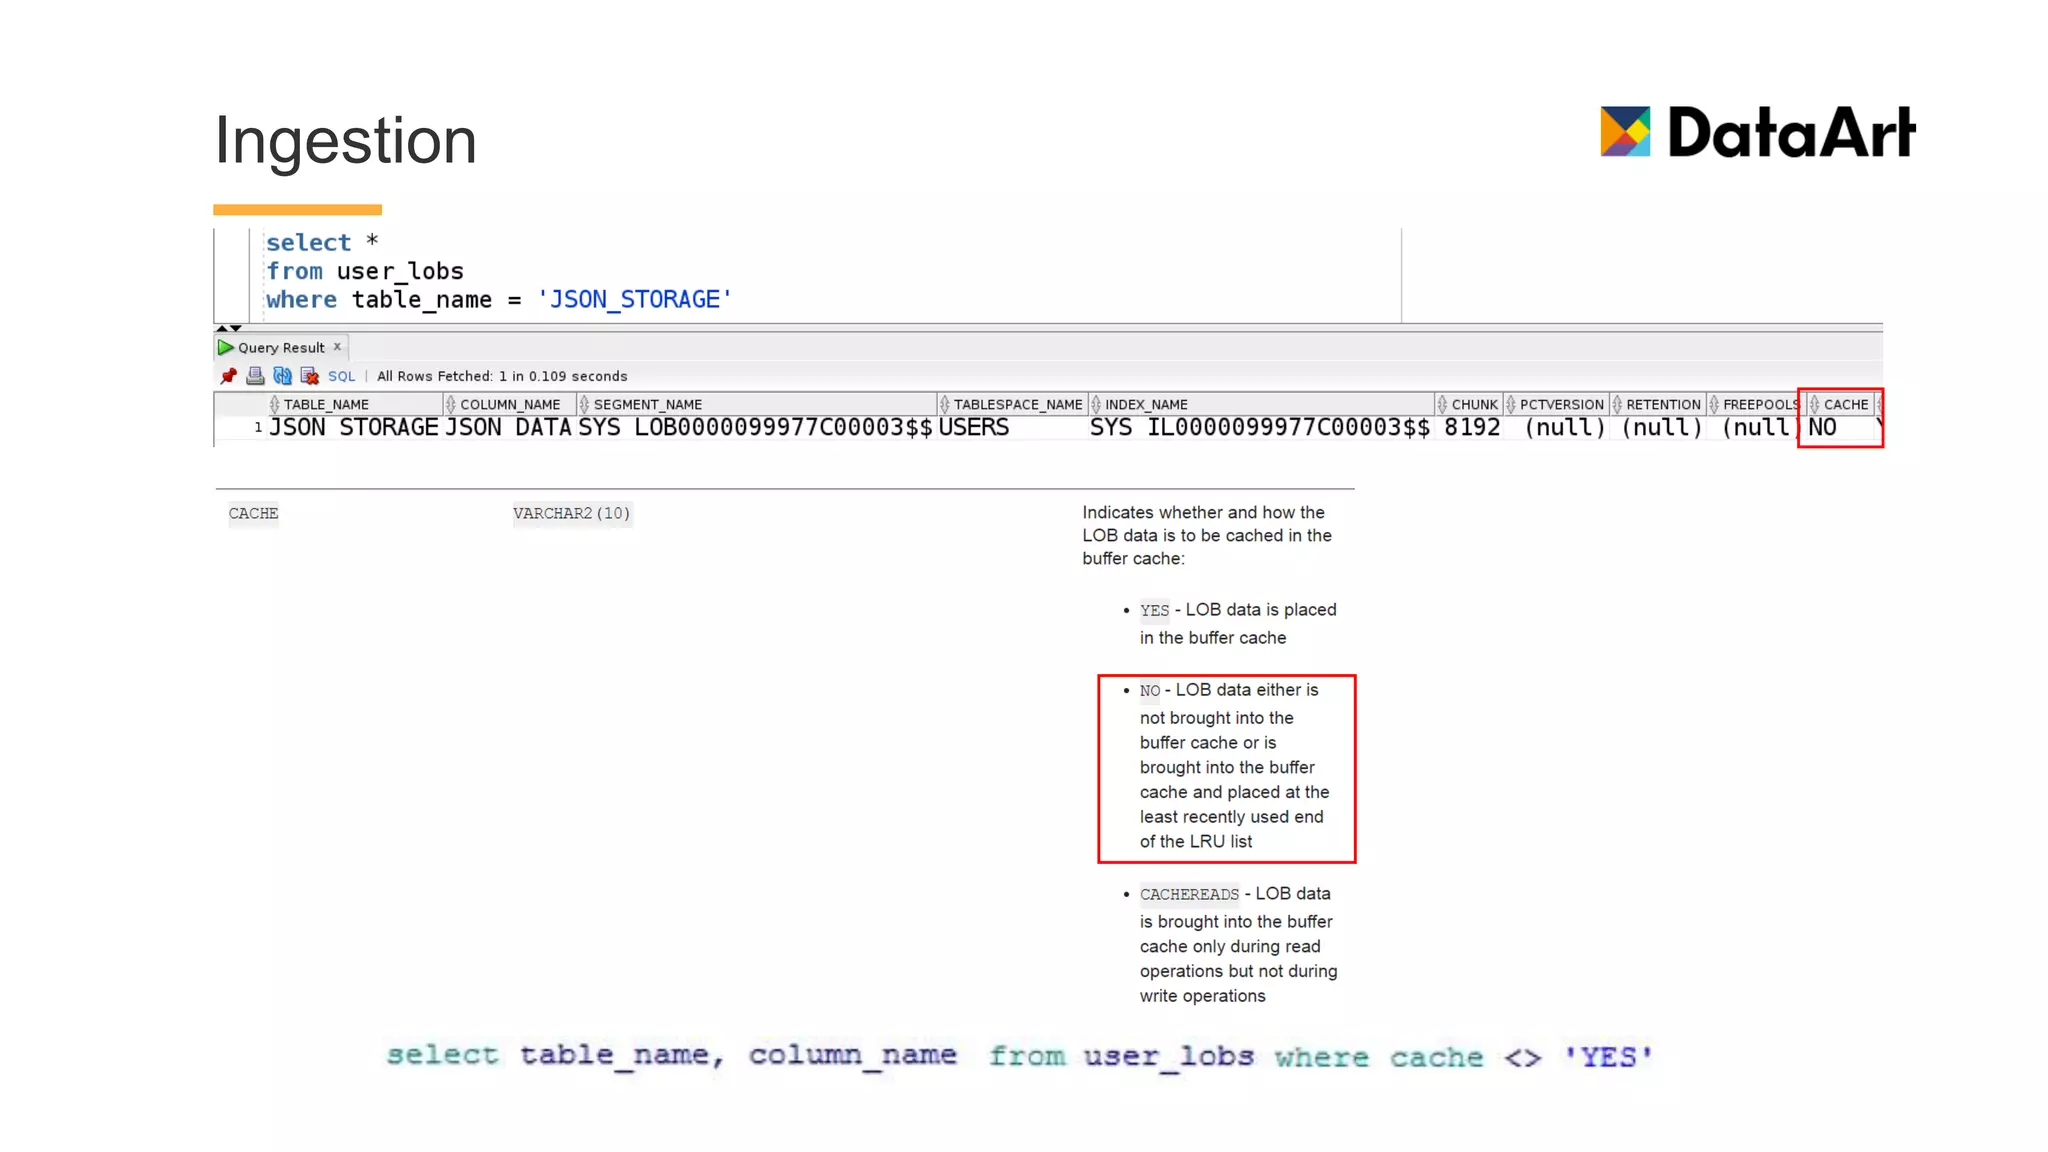Click the SQL link in results toolbar
The width and height of the screenshot is (2048, 1152).
pyautogui.click(x=341, y=376)
